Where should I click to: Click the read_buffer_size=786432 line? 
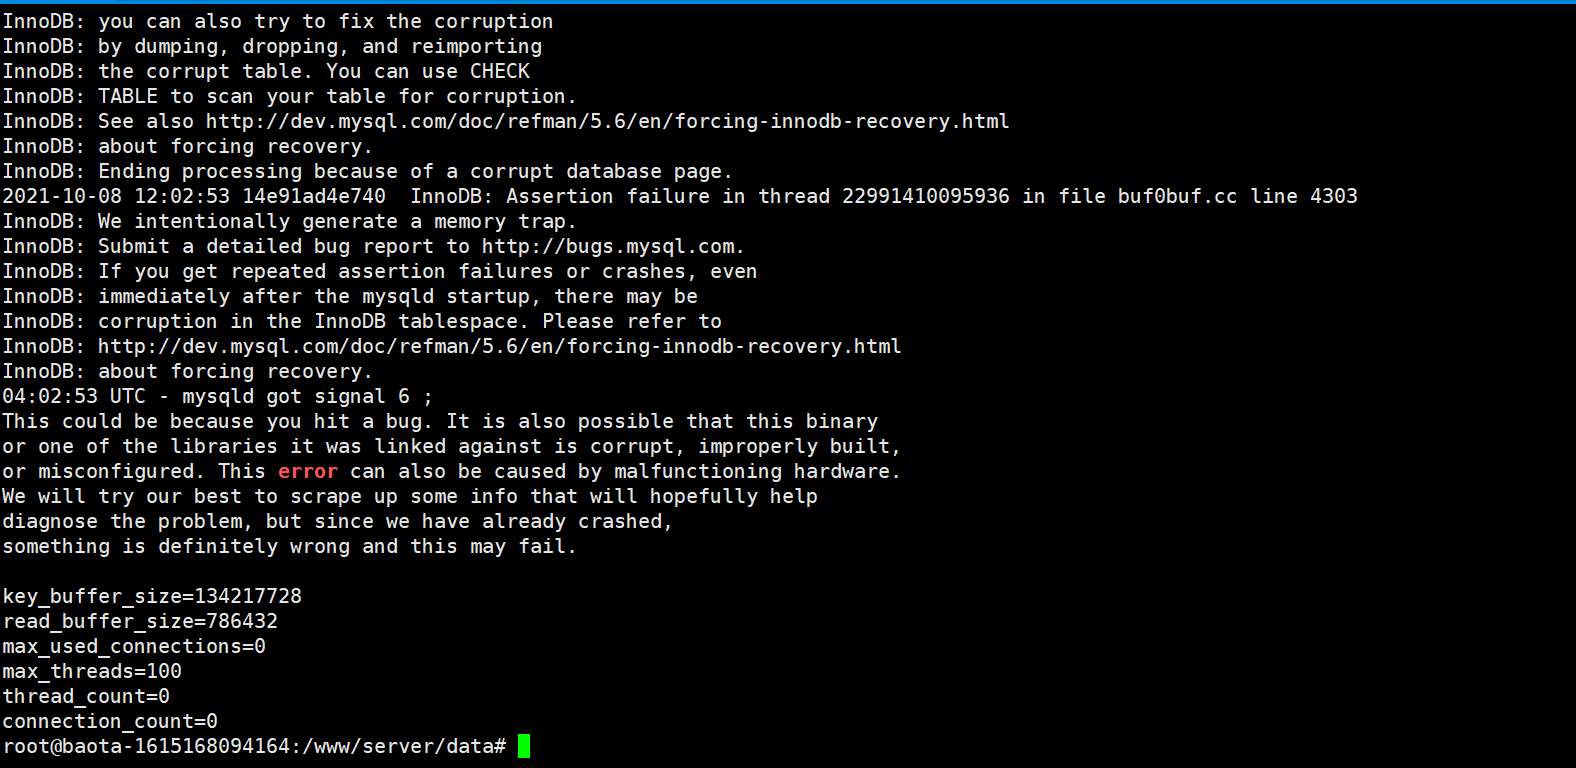(x=140, y=621)
